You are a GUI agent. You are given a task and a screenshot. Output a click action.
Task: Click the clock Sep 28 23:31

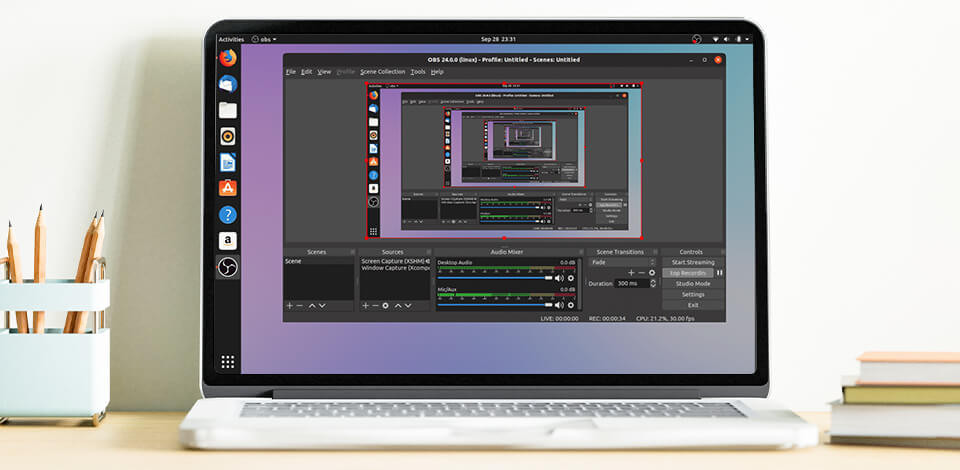pos(498,39)
